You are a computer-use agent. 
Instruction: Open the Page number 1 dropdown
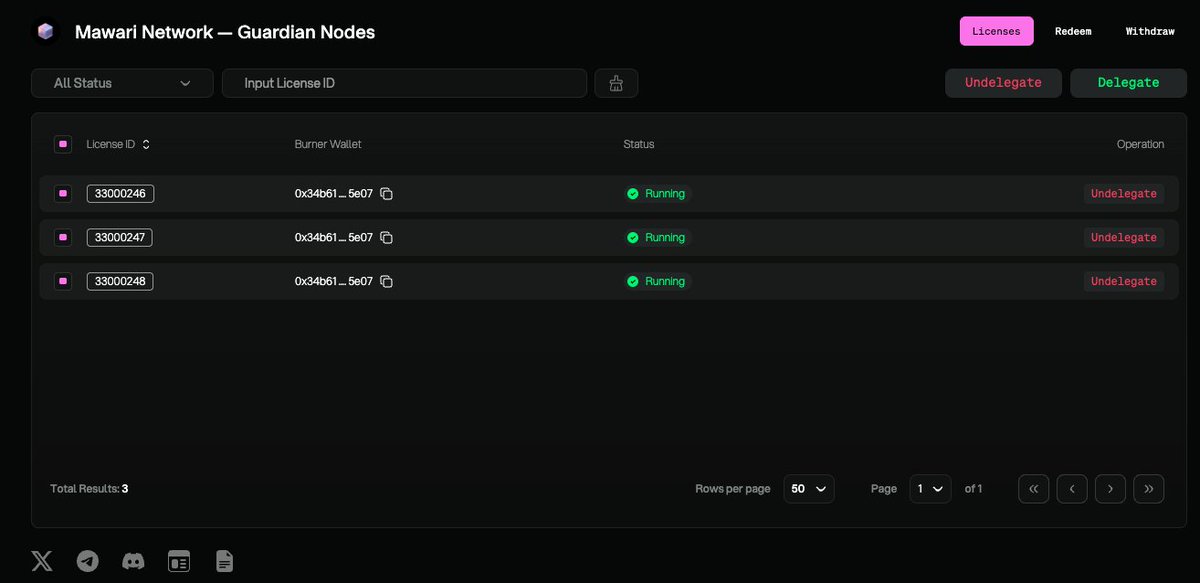(x=930, y=489)
